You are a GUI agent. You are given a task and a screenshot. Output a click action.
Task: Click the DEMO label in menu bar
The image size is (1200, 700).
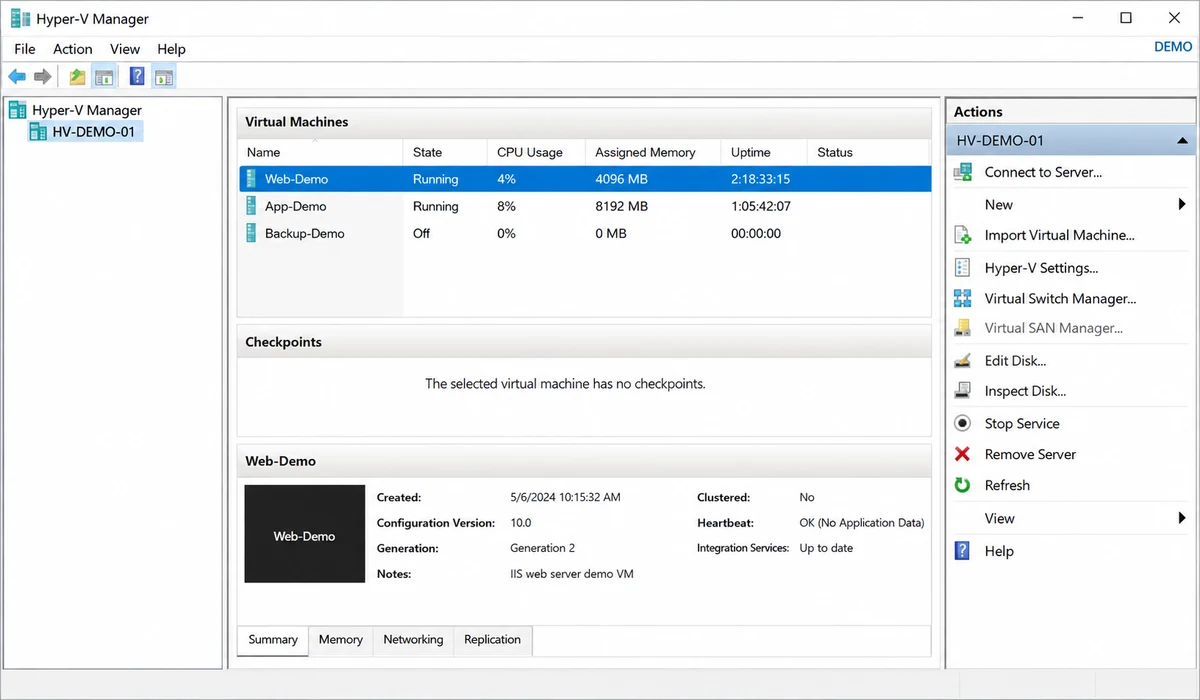pyautogui.click(x=1173, y=47)
